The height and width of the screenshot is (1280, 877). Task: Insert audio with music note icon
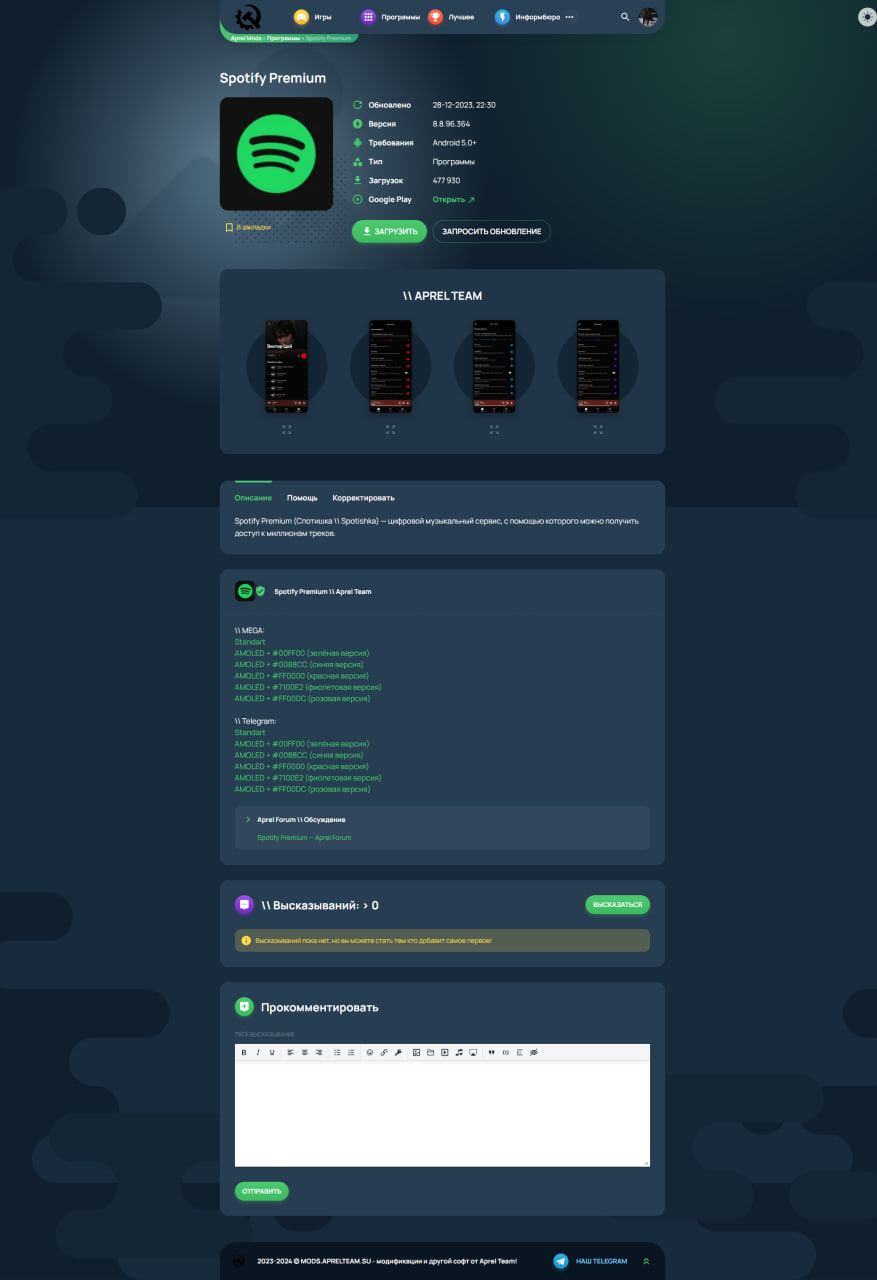pos(459,1052)
